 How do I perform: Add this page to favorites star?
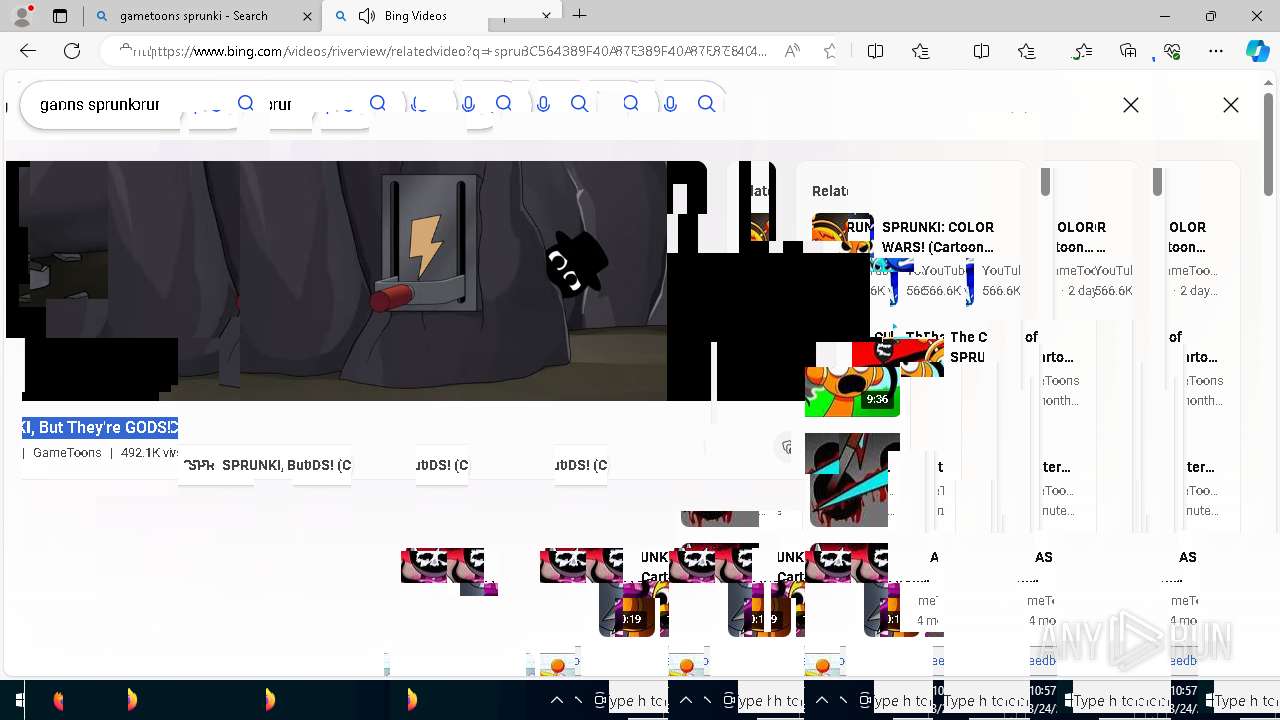[x=830, y=51]
